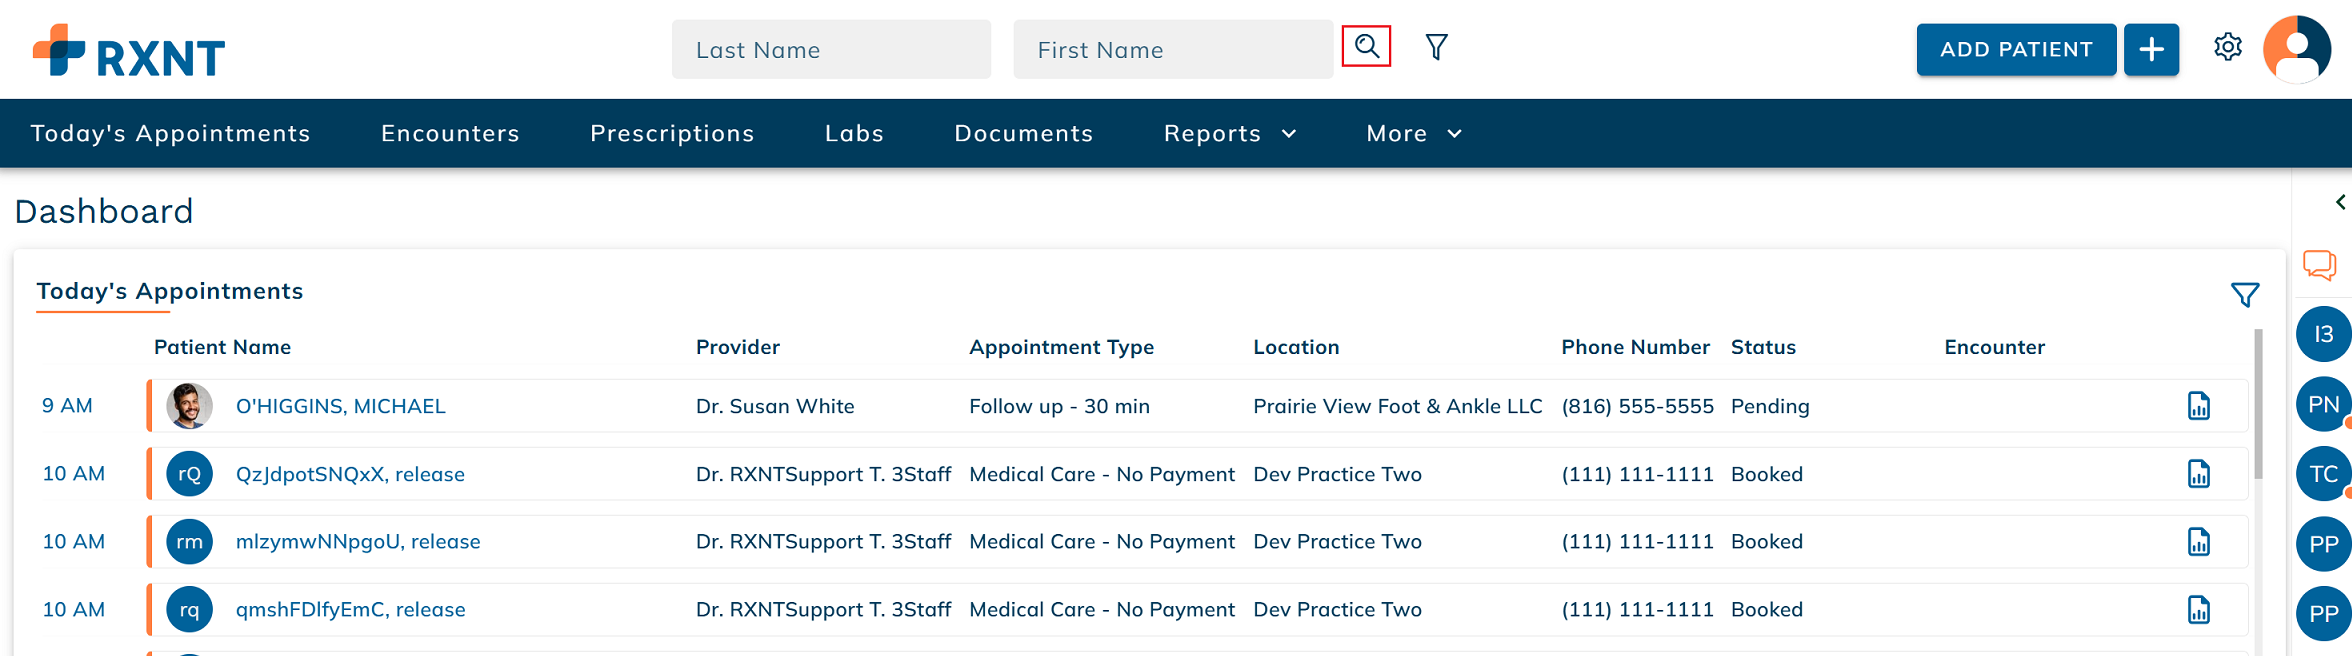Expand the Reports dropdown menu
The width and height of the screenshot is (2352, 656).
pos(1229,133)
